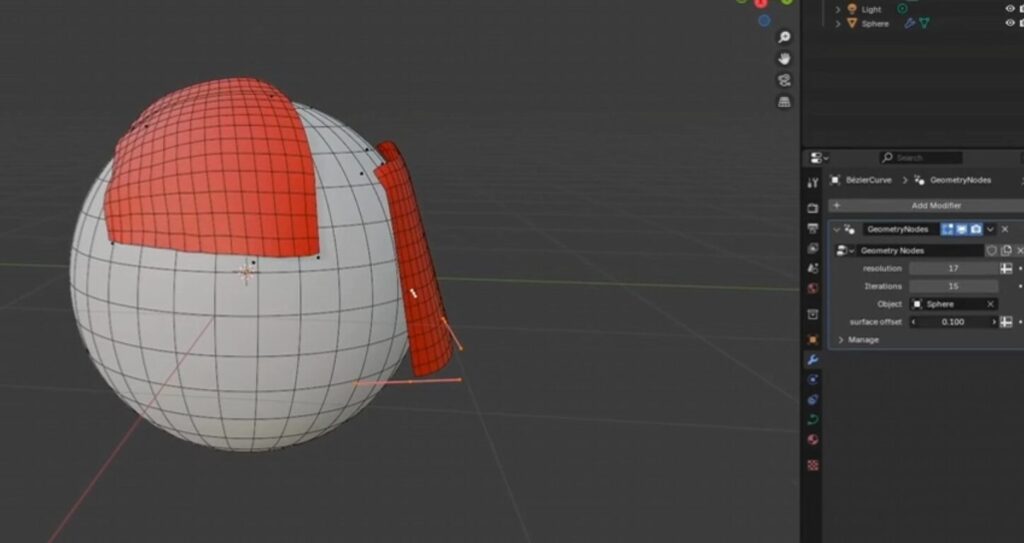The width and height of the screenshot is (1024, 543).
Task: Click the Geometry Nodes node group name field
Action: 920,251
